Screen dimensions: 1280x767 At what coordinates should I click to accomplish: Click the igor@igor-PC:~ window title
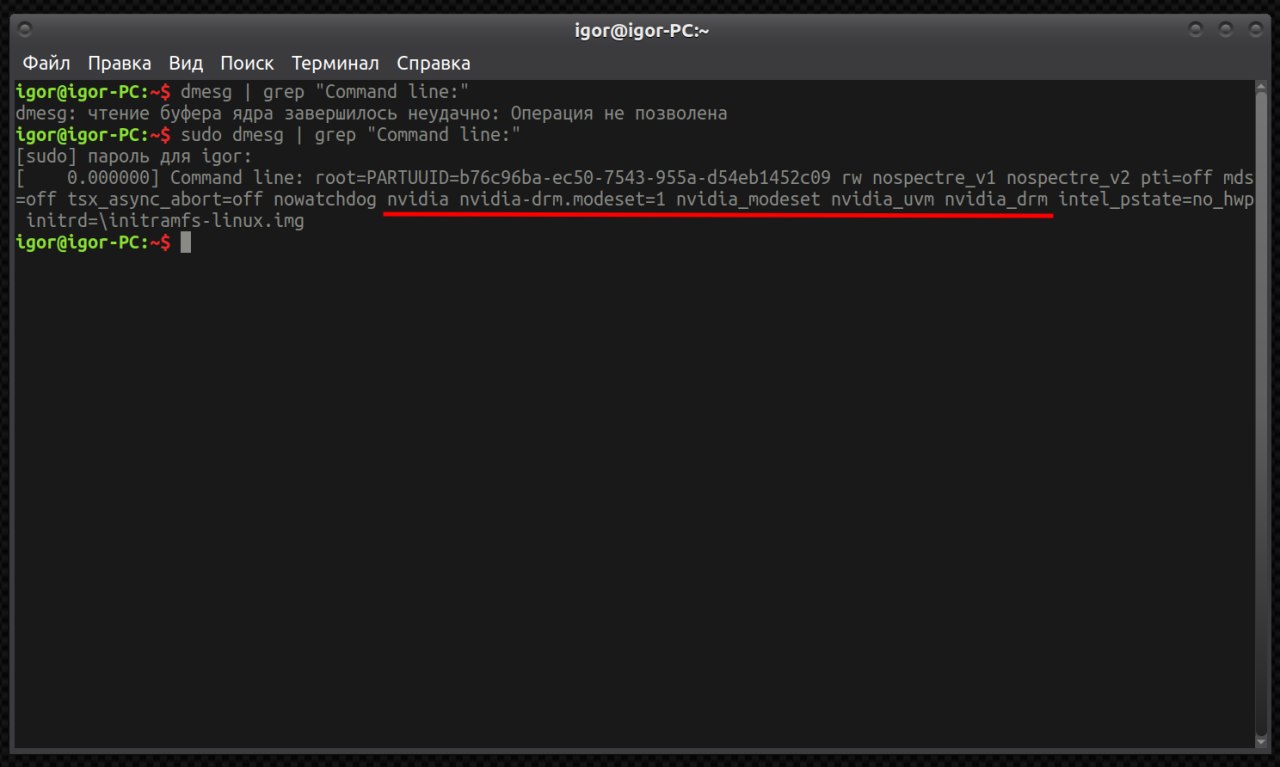641,30
